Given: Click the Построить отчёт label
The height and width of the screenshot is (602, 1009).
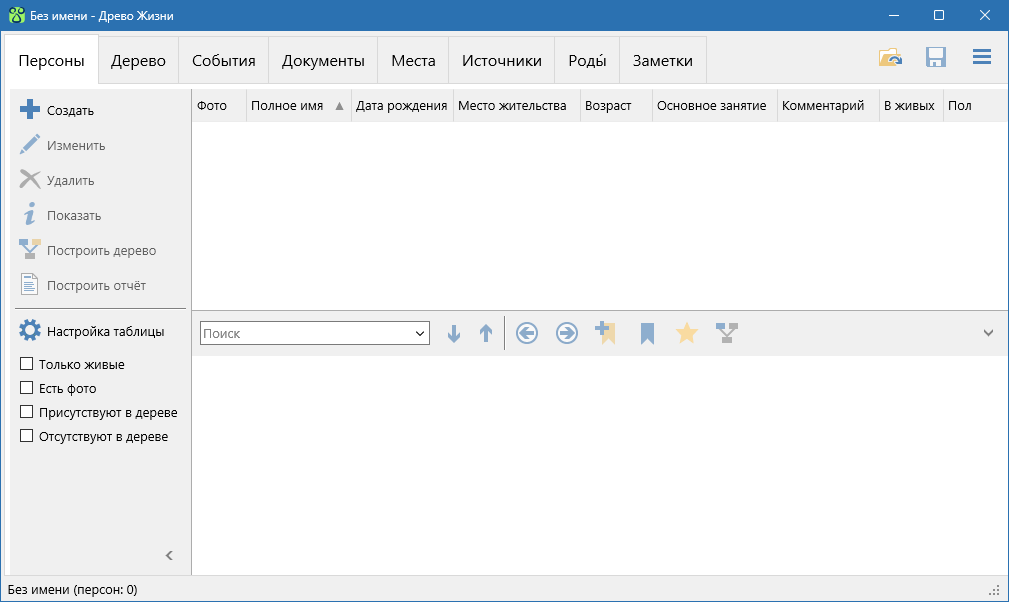Looking at the screenshot, I should tap(97, 285).
